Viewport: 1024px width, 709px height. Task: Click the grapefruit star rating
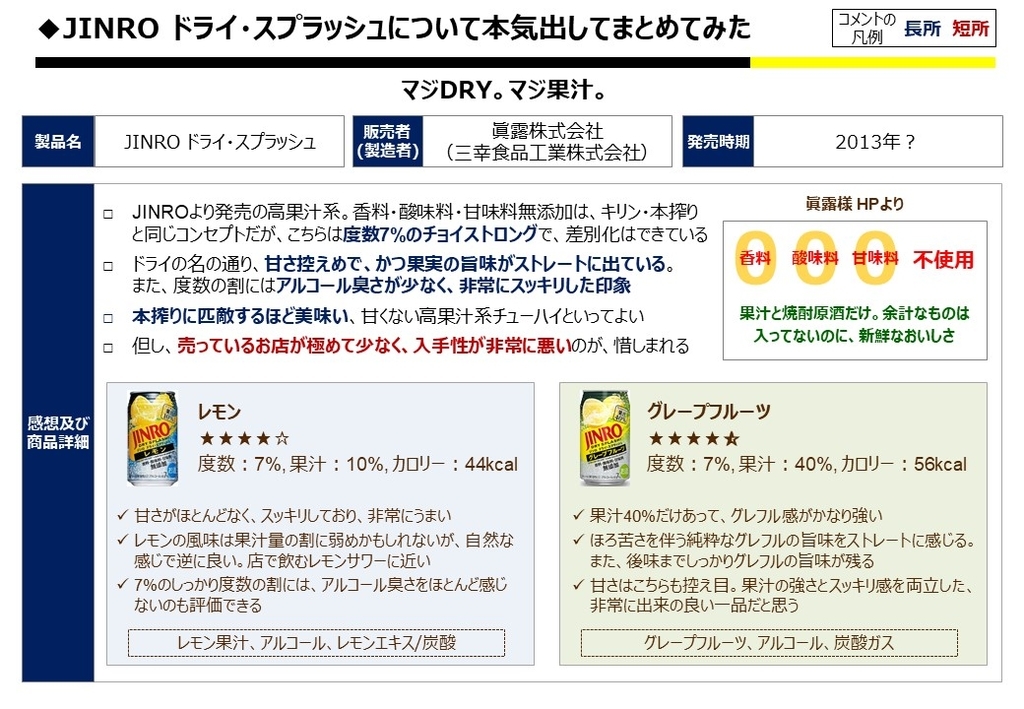tap(694, 438)
